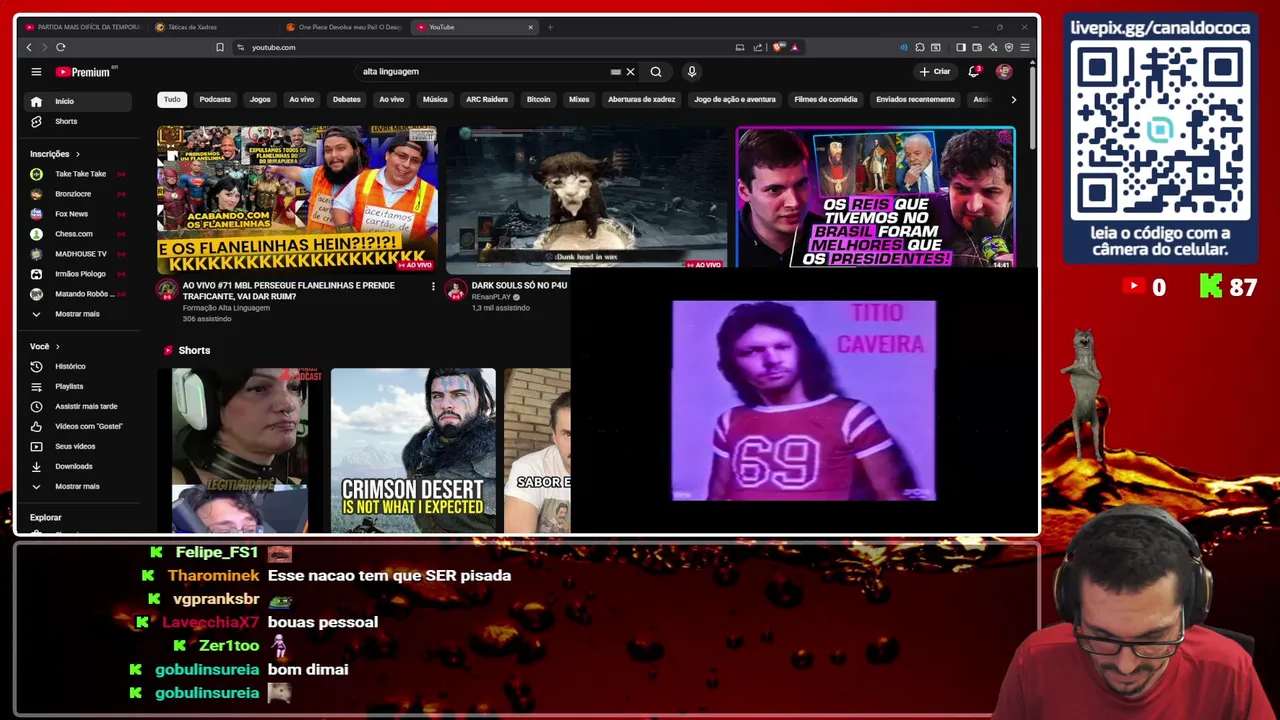
Task: Bookmark the page via bookmark icon
Action: pyautogui.click(x=220, y=47)
